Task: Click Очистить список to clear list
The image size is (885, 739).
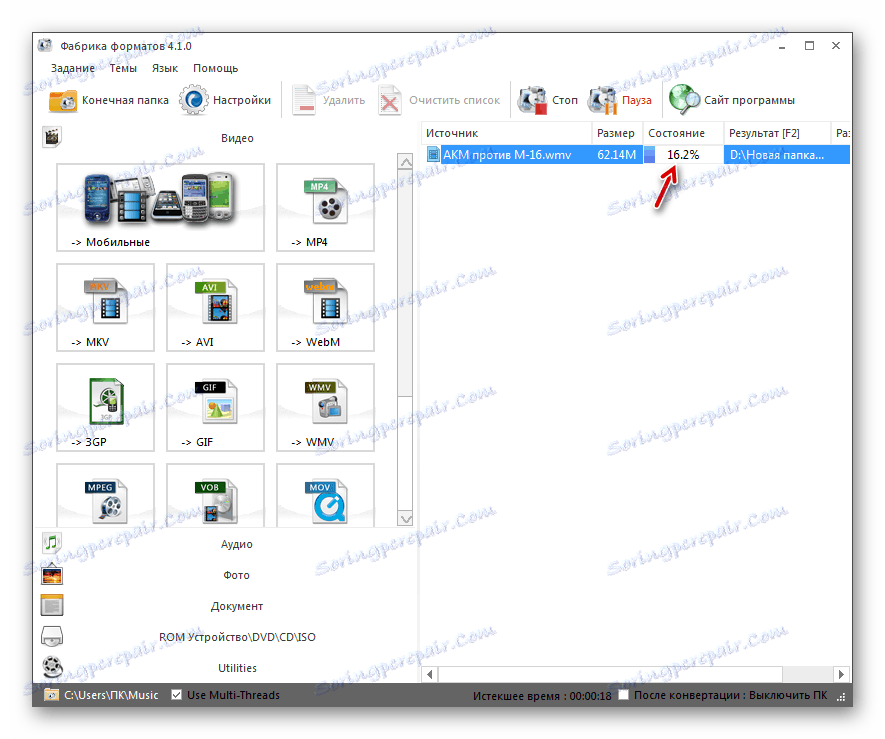Action: click(x=439, y=100)
